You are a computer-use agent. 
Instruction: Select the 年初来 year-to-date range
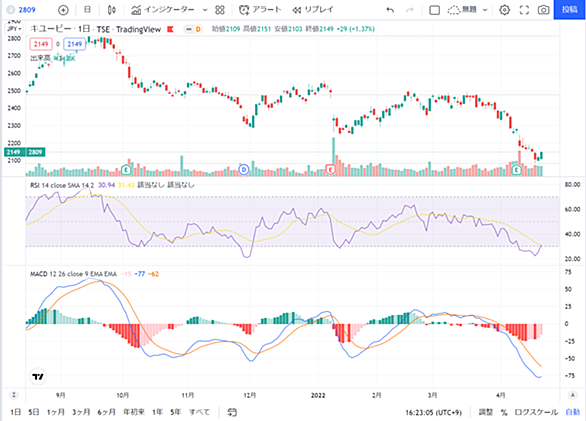pos(134,412)
